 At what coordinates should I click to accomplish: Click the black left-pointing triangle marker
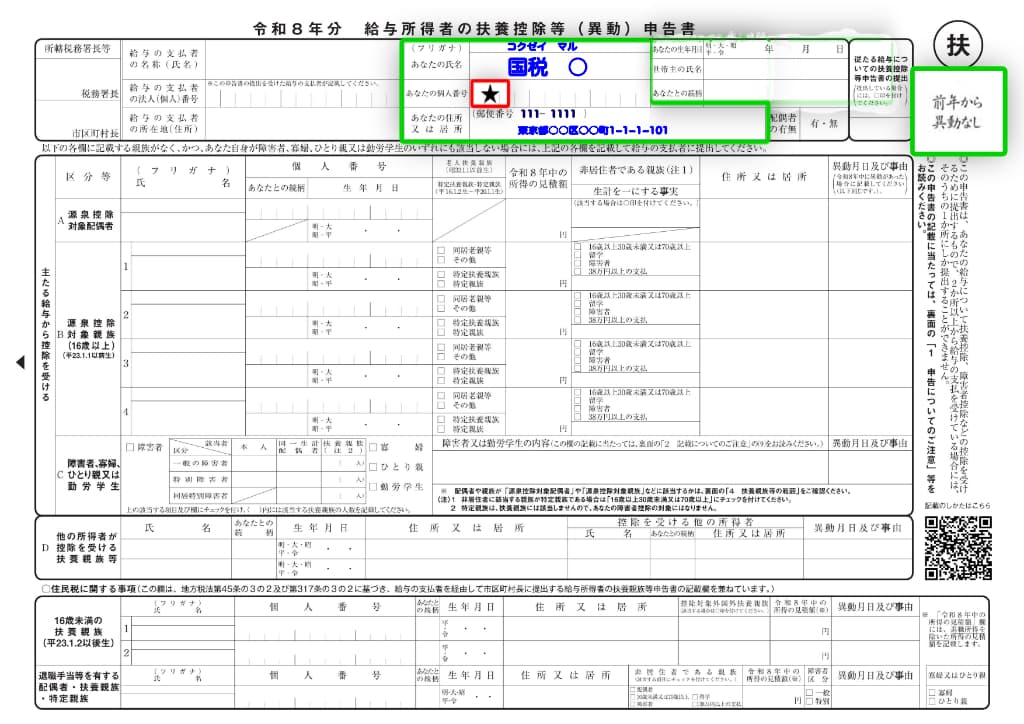[20, 363]
